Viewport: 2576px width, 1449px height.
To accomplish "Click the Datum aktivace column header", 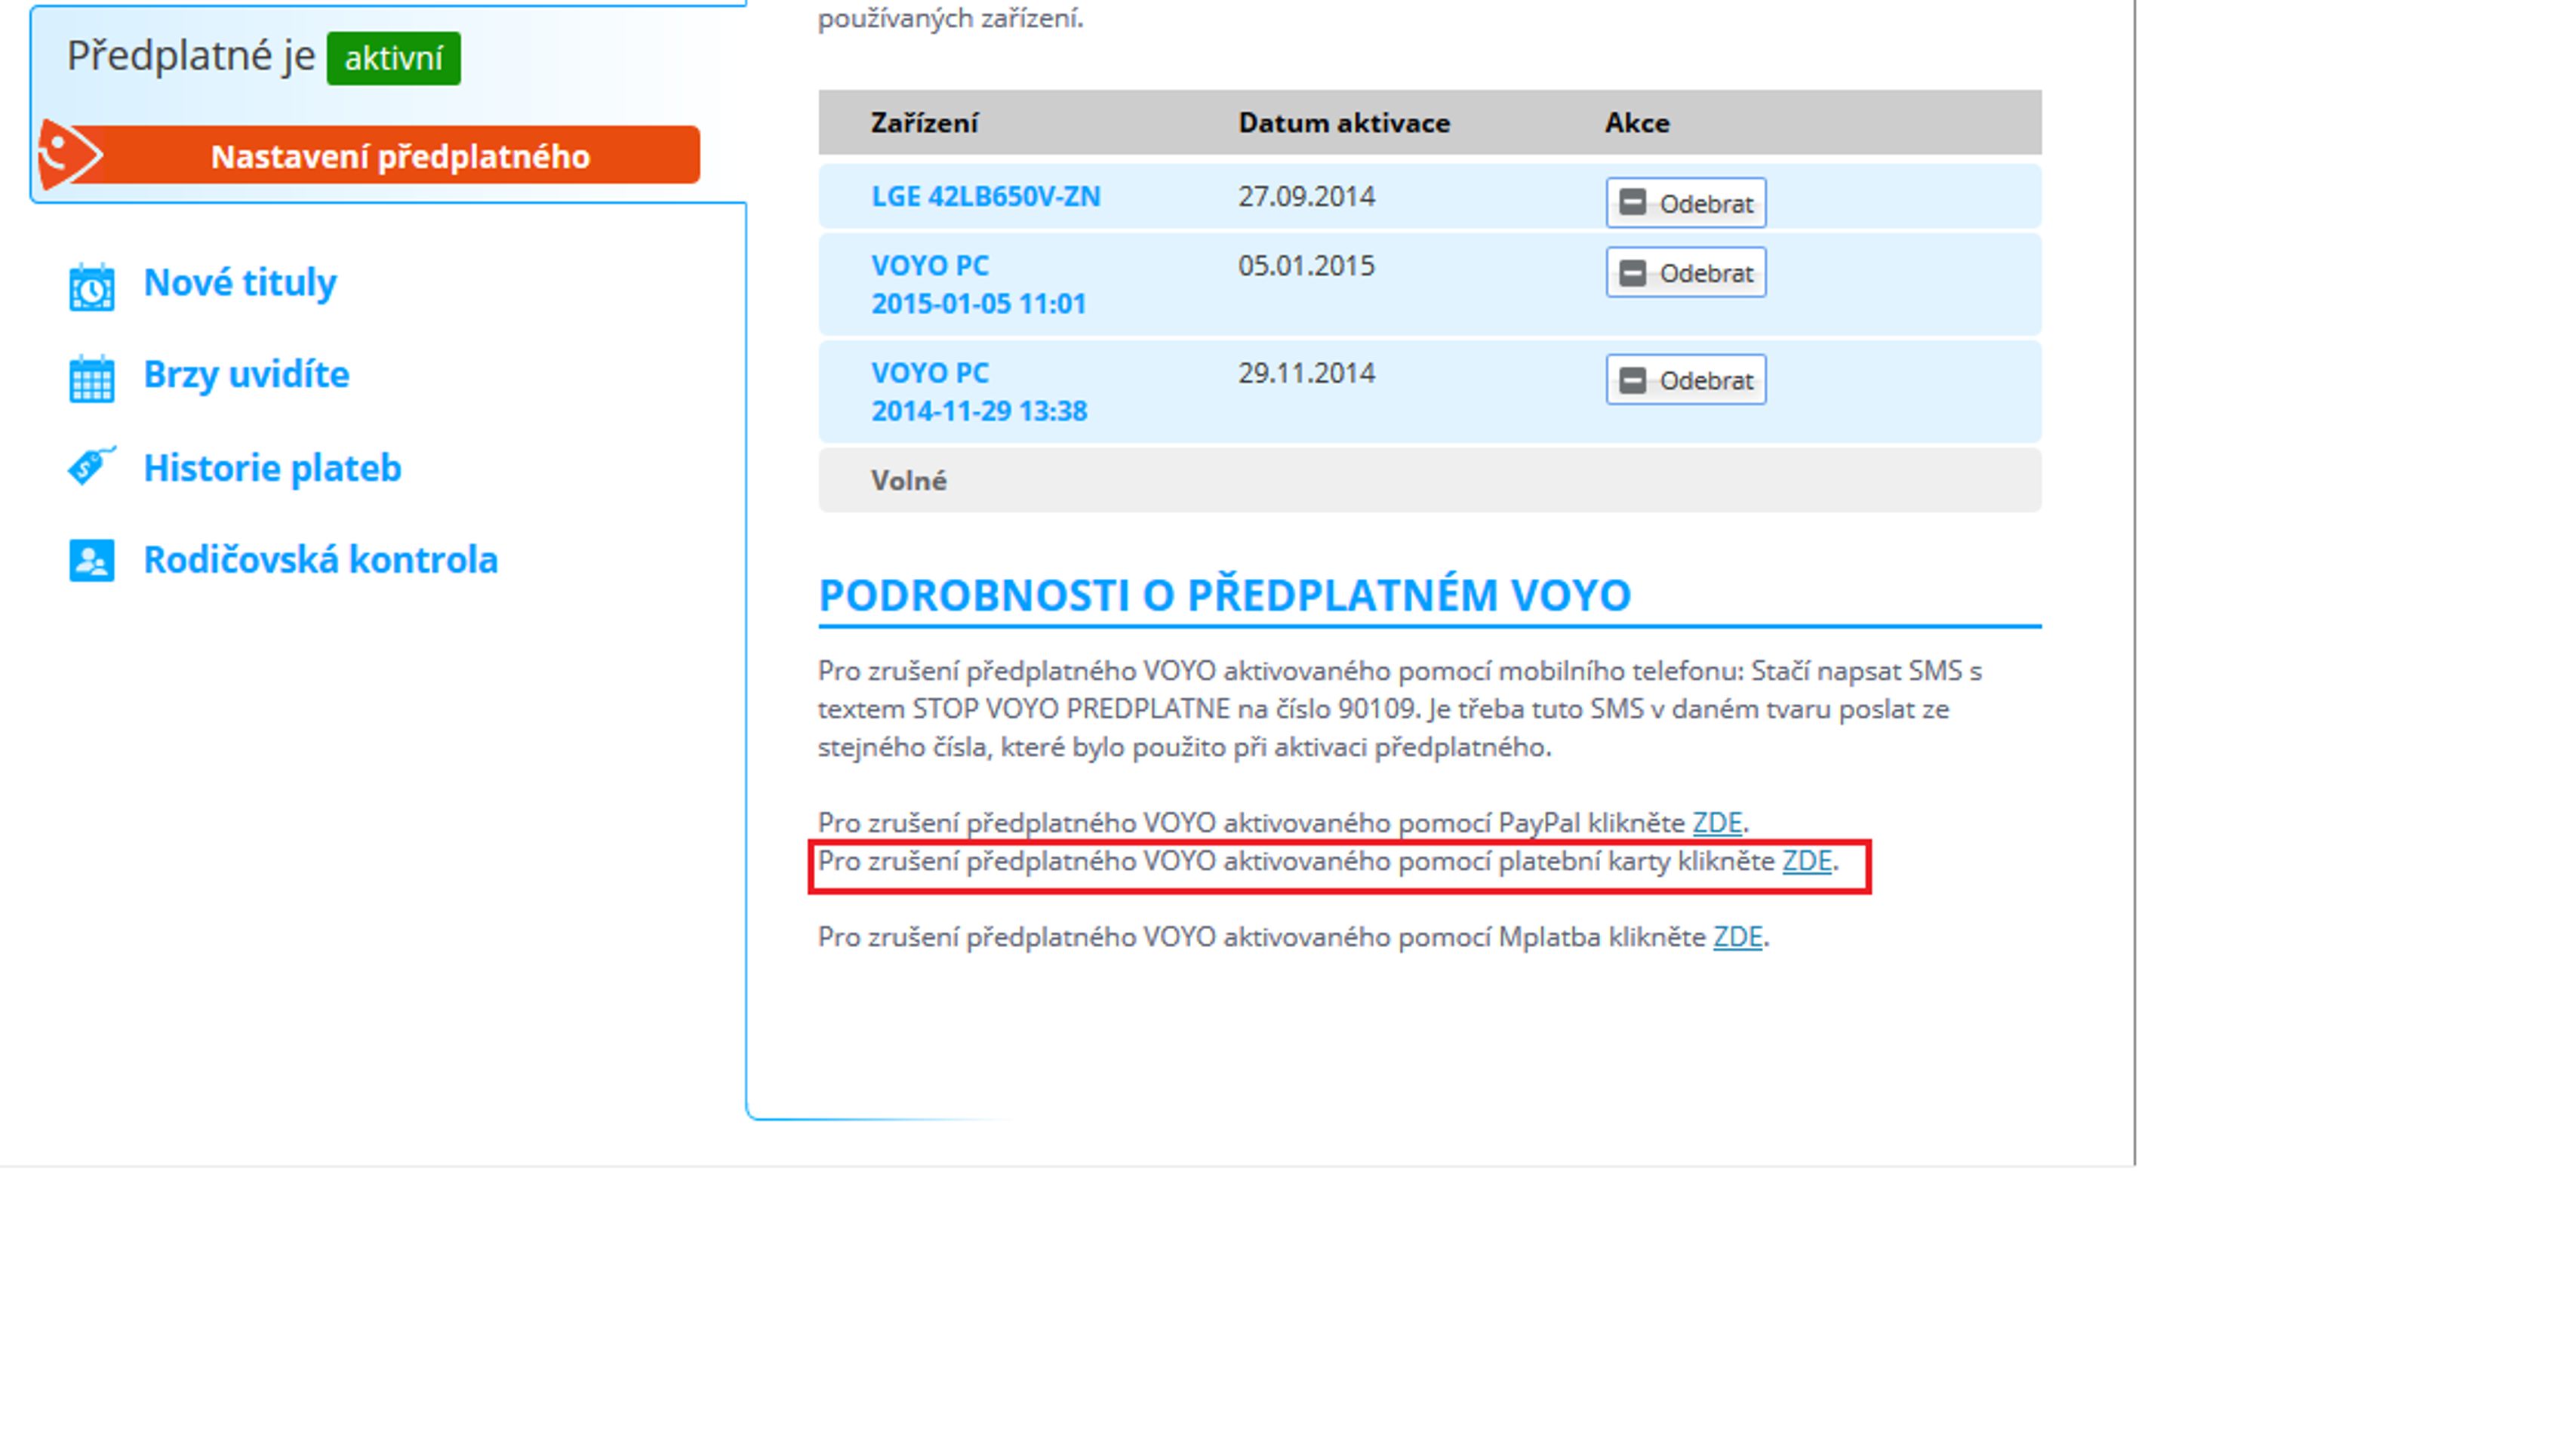I will (1344, 123).
